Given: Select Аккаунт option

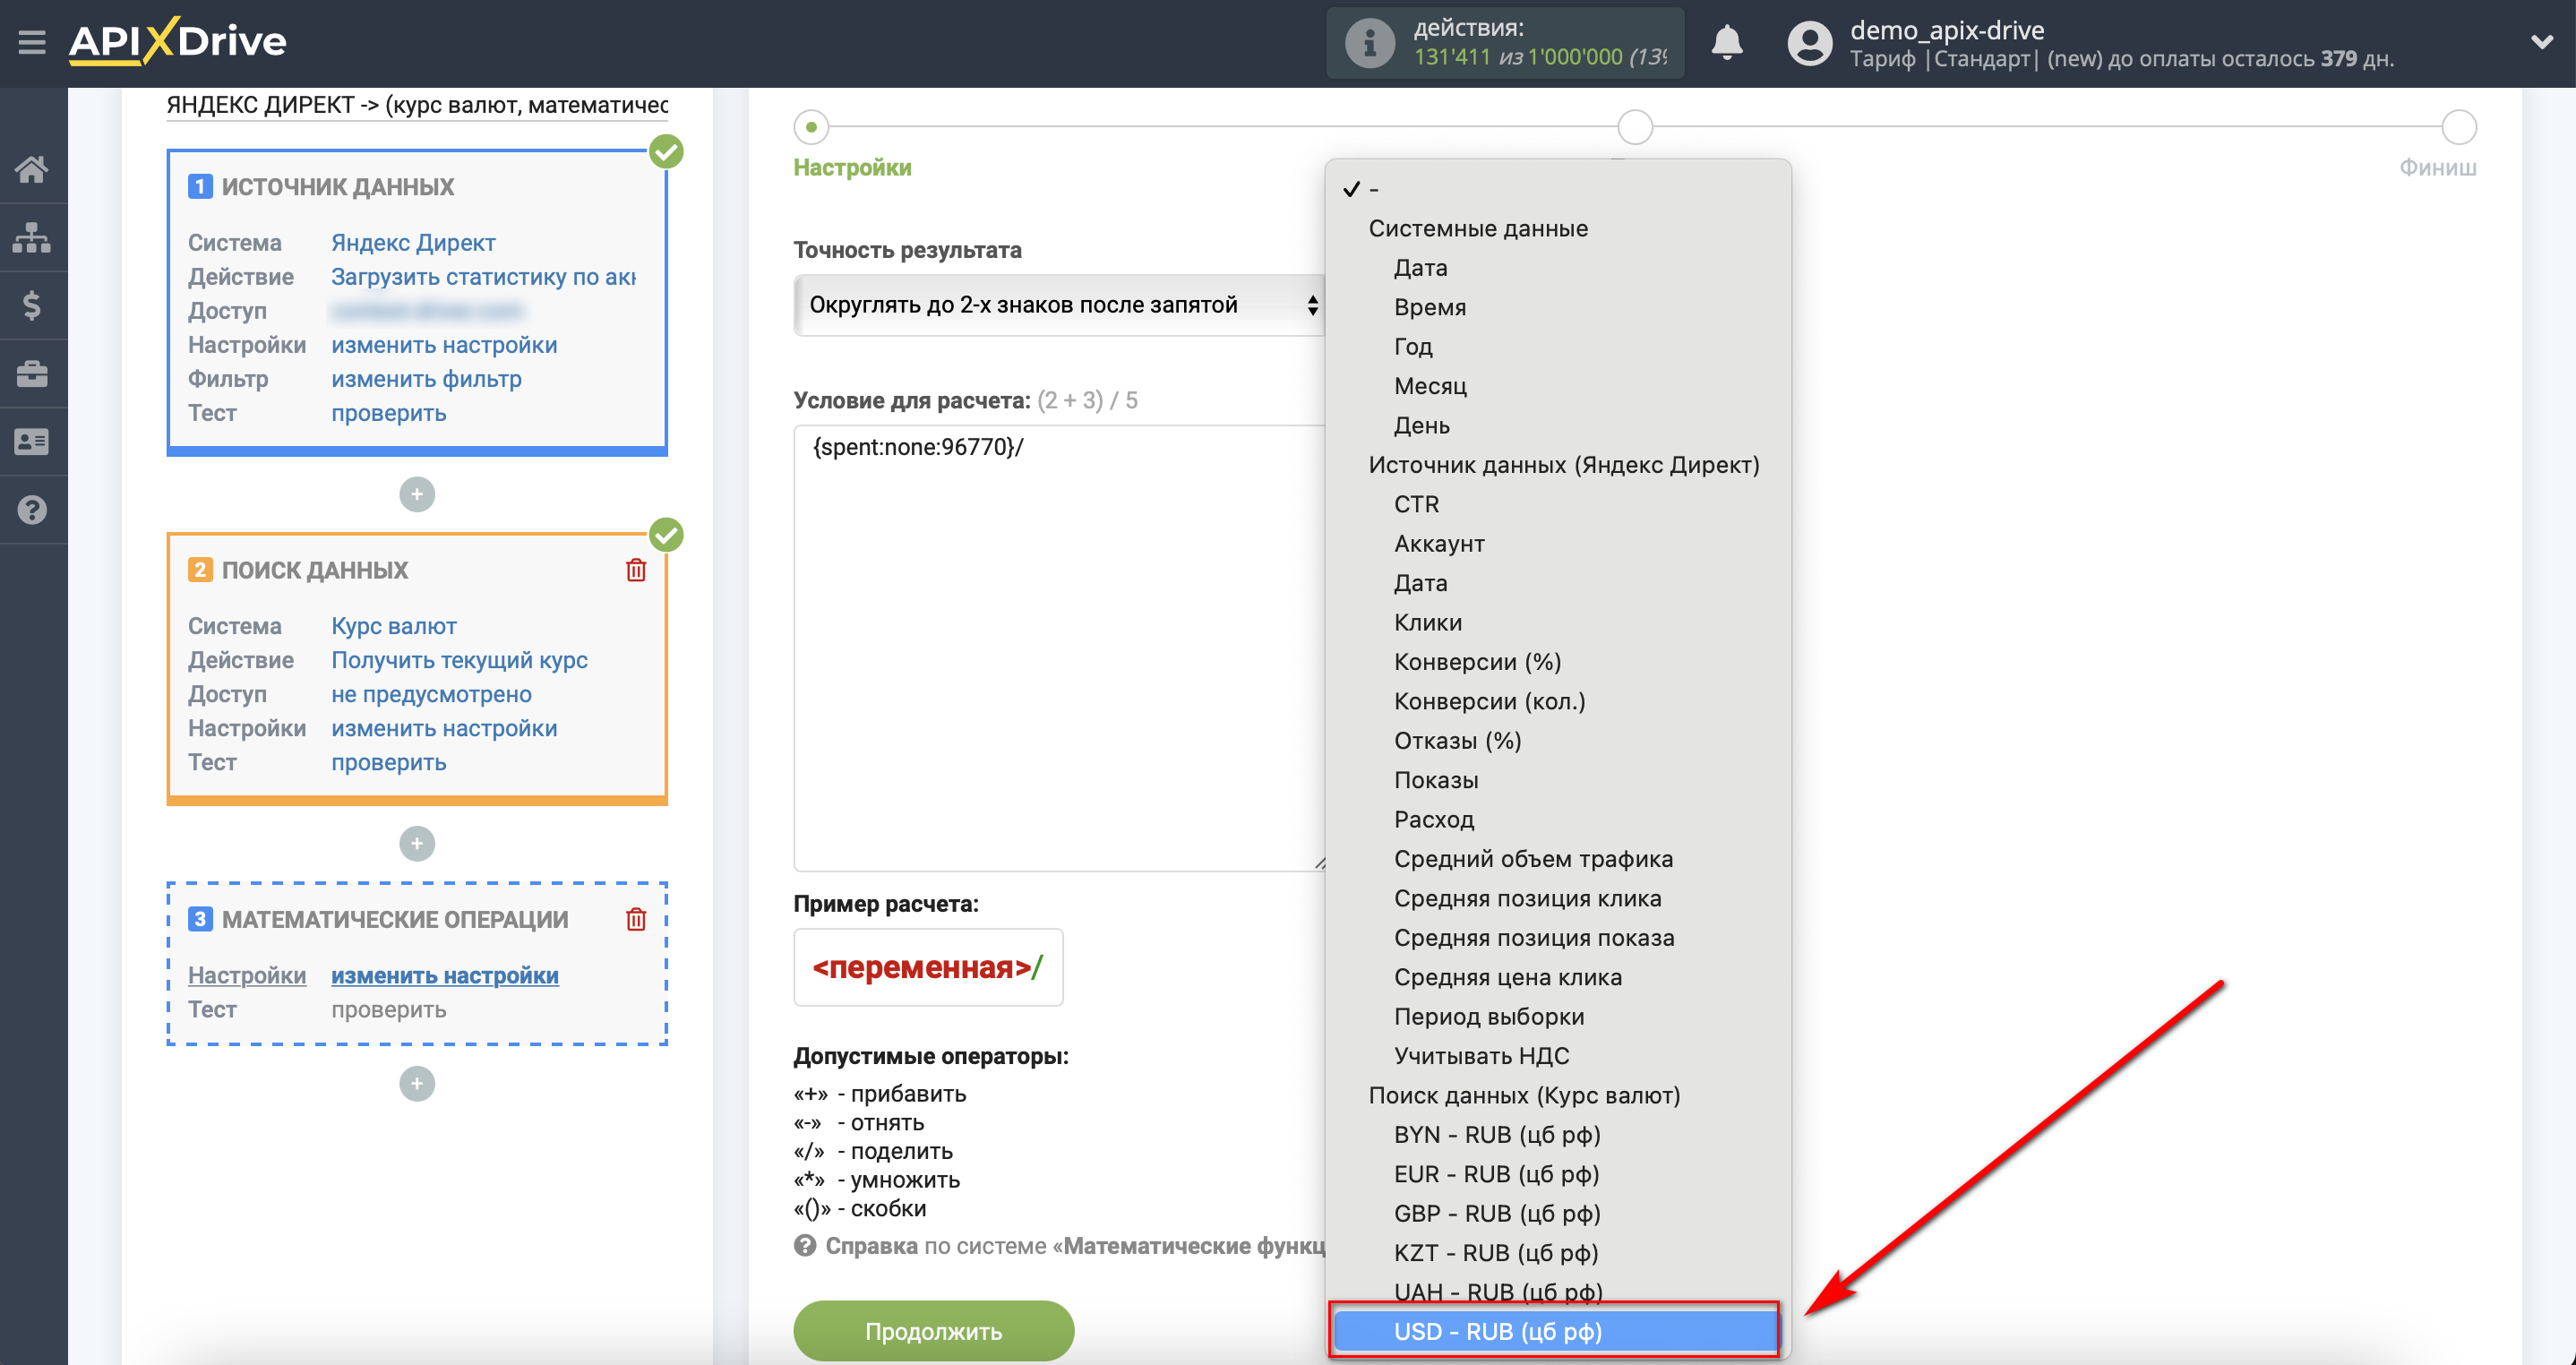Looking at the screenshot, I should [x=1558, y=543].
